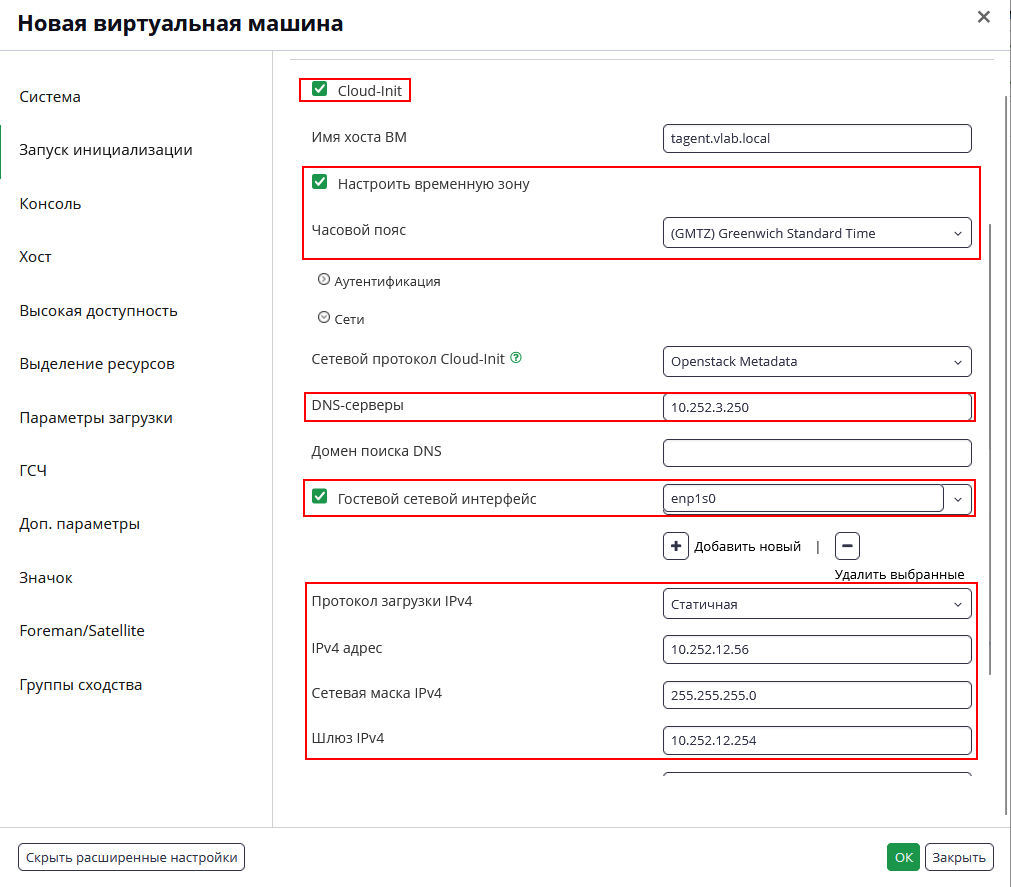The image size is (1011, 887).
Task: Go to Высокая доступность tab
Action: [99, 311]
